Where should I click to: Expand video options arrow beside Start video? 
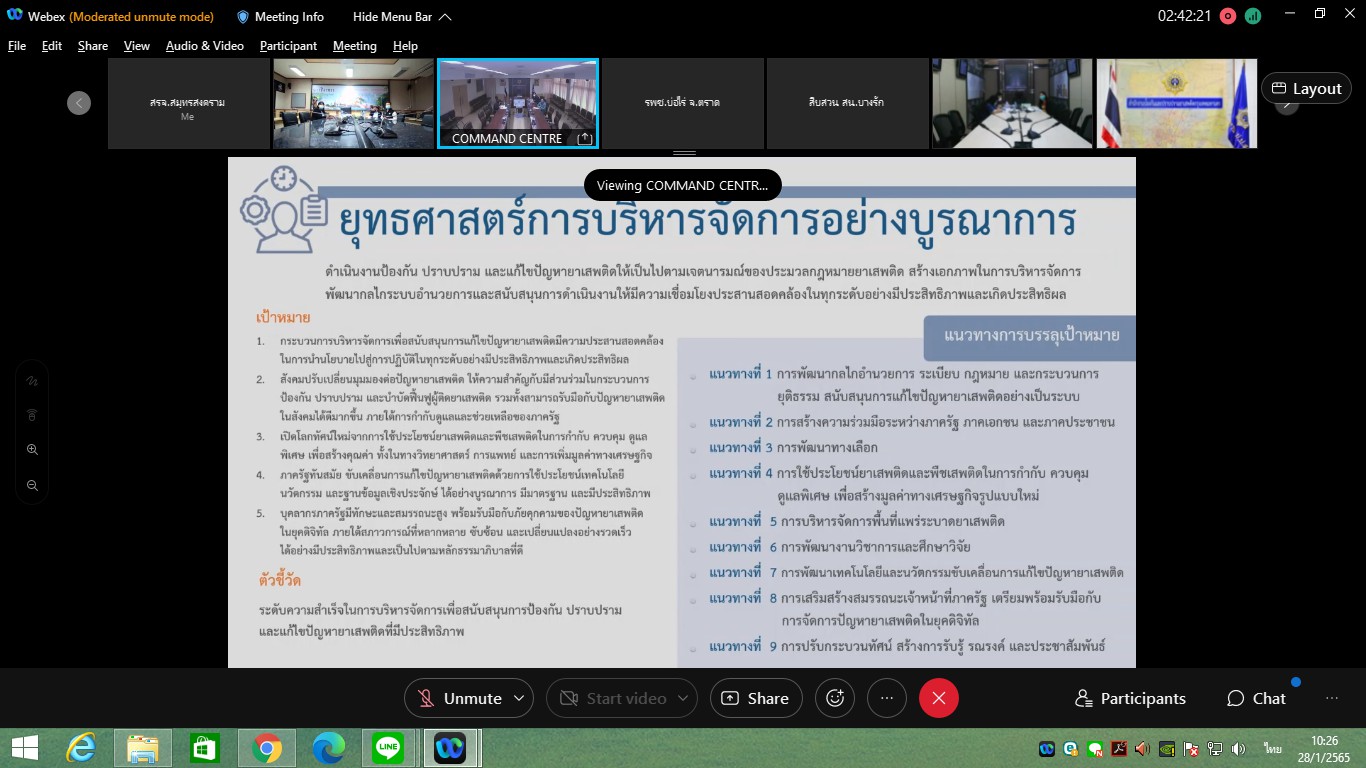tap(683, 698)
